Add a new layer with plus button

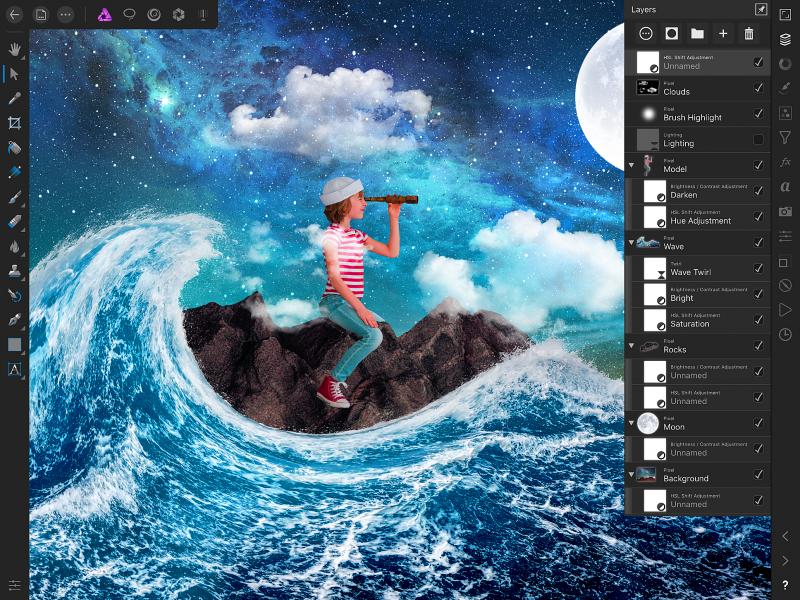coord(723,34)
